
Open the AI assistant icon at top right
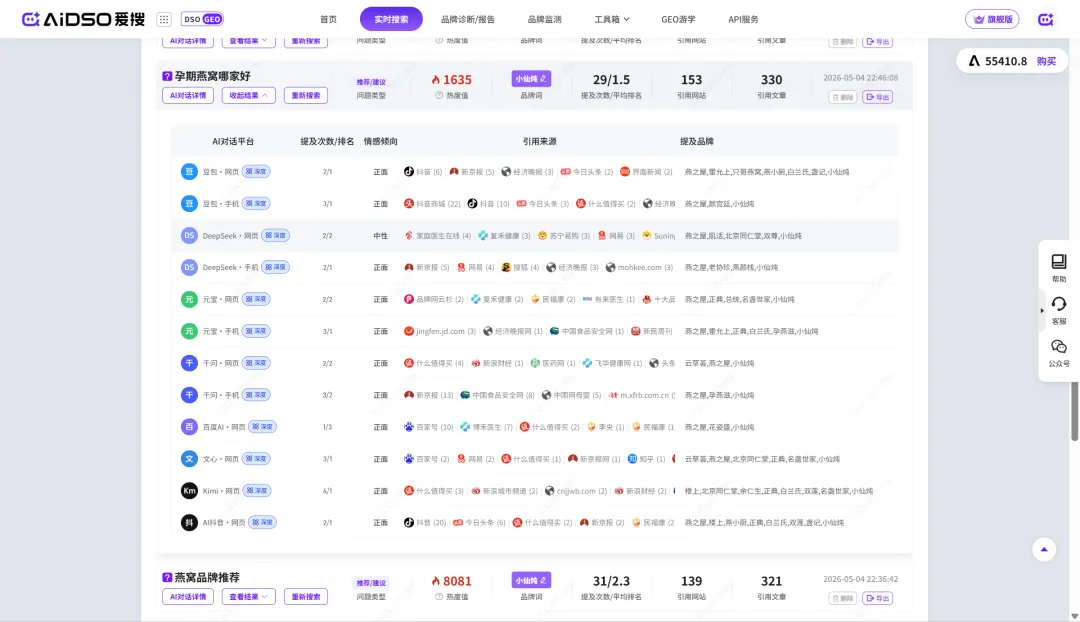(1046, 19)
